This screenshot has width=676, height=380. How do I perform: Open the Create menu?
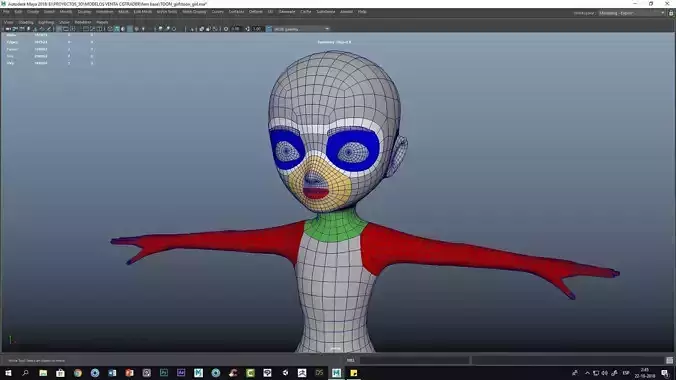pyautogui.click(x=33, y=12)
